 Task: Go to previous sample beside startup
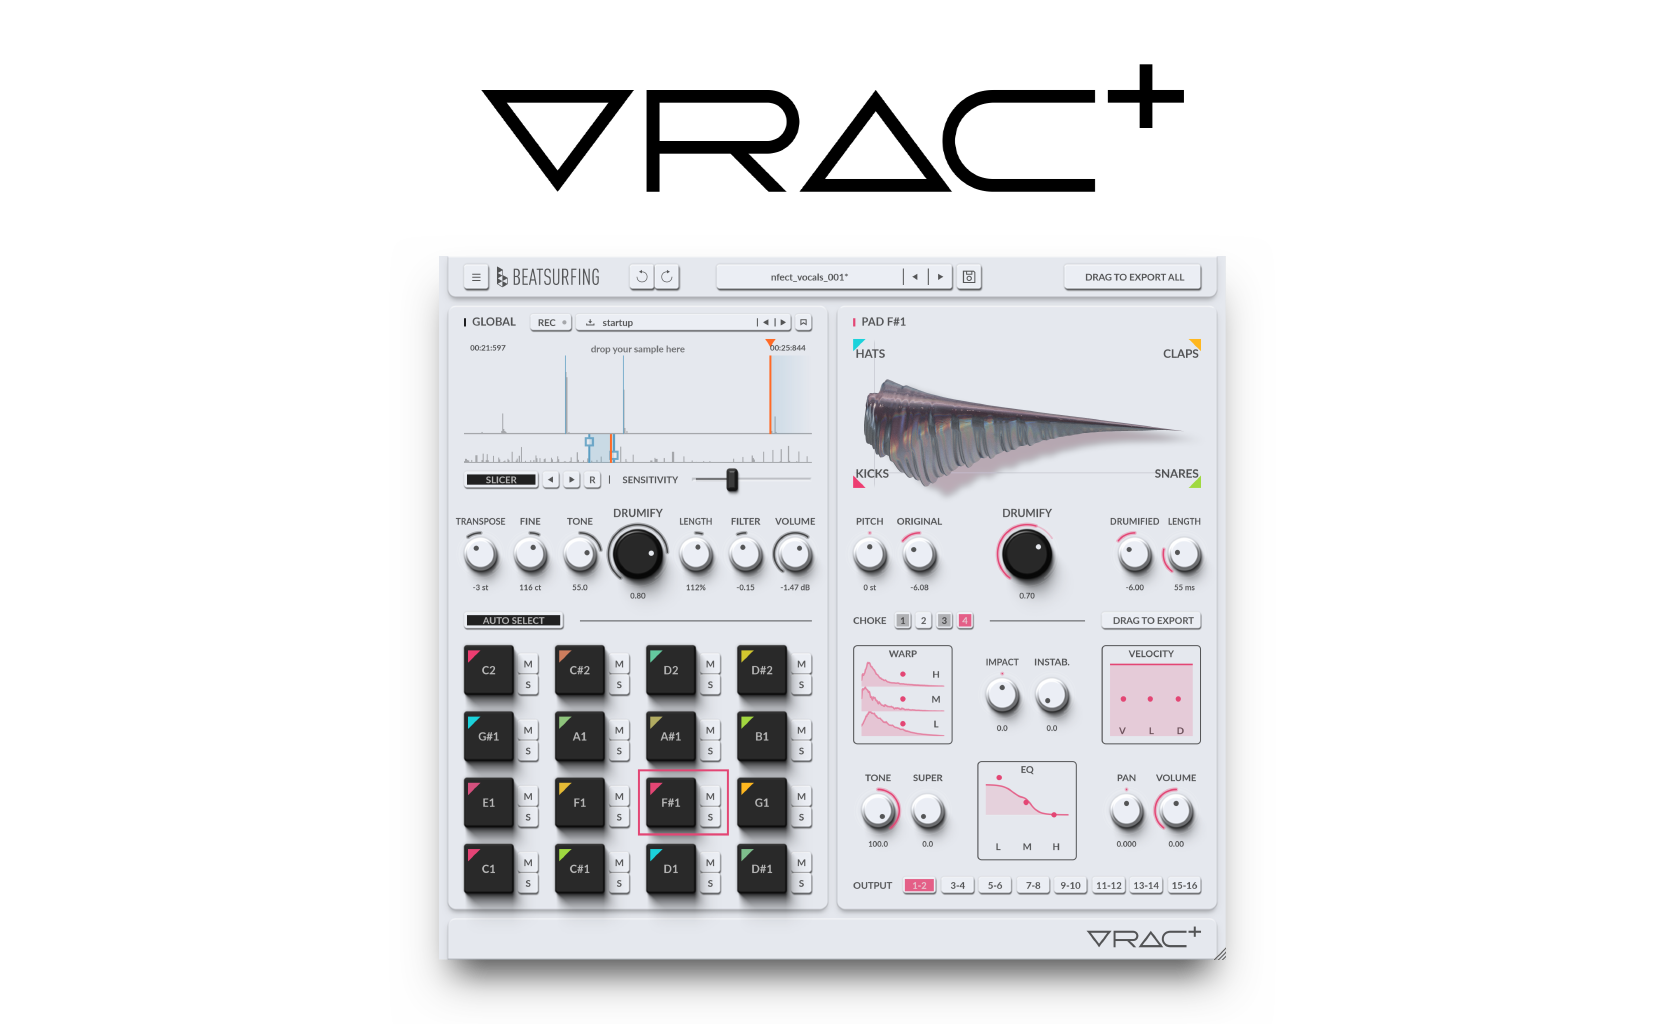(x=766, y=323)
